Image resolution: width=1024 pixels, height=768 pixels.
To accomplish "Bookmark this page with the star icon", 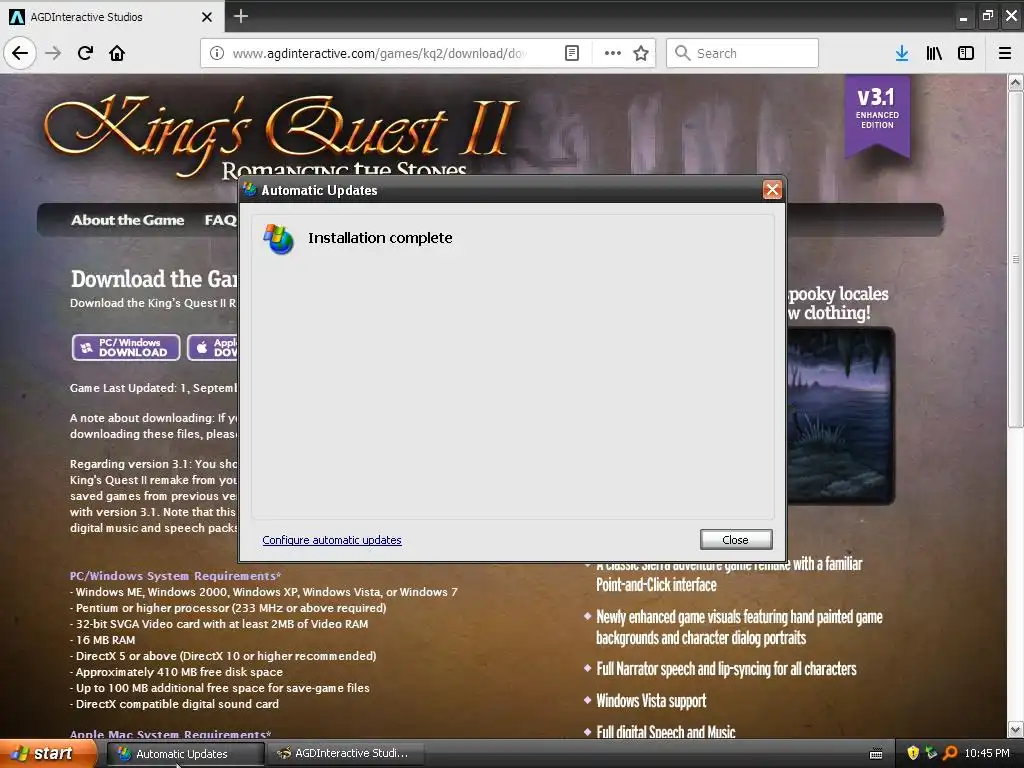I will point(641,53).
